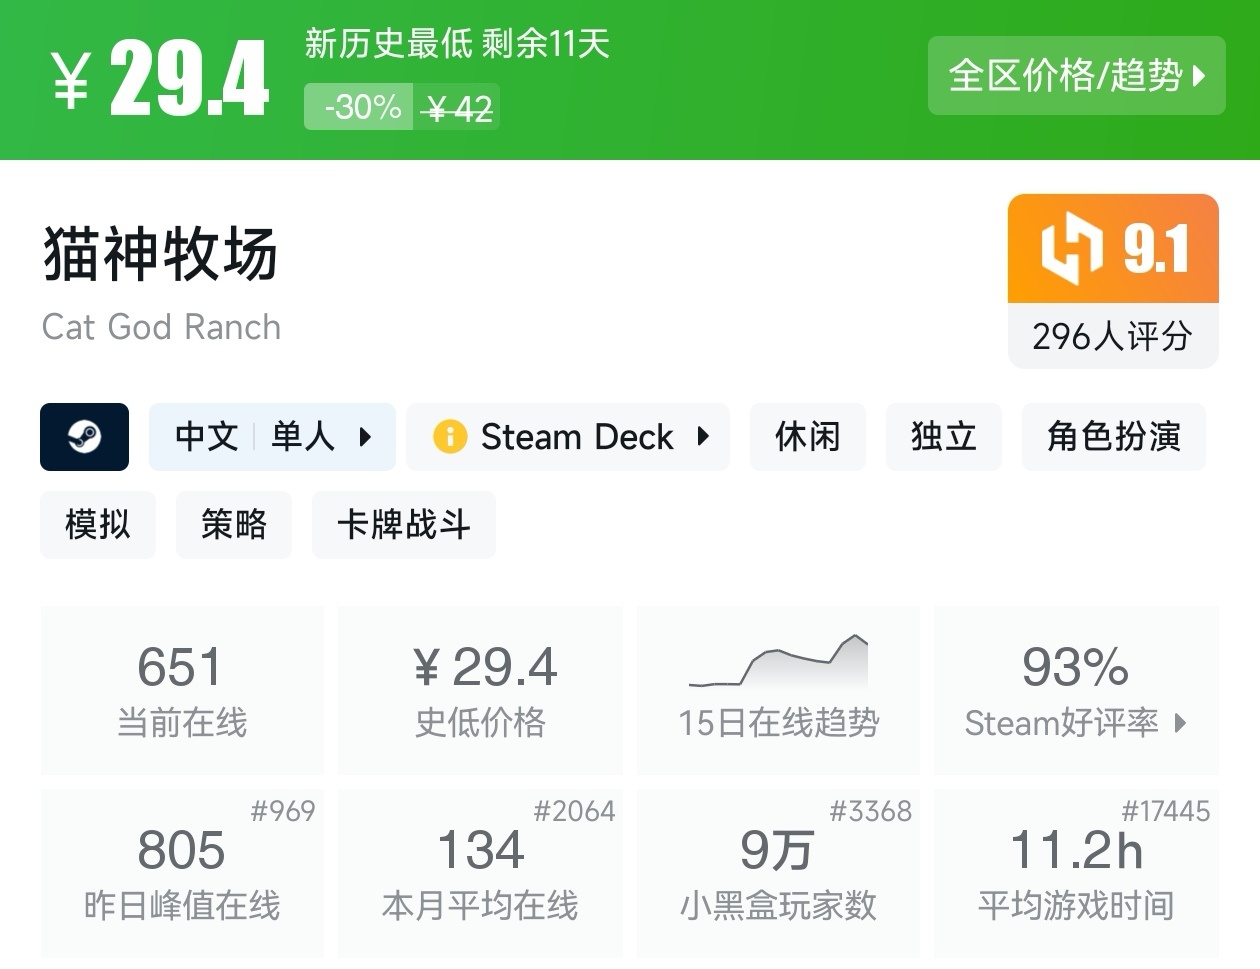Select the 独立 tag
This screenshot has height=969, width=1260.
[x=944, y=437]
